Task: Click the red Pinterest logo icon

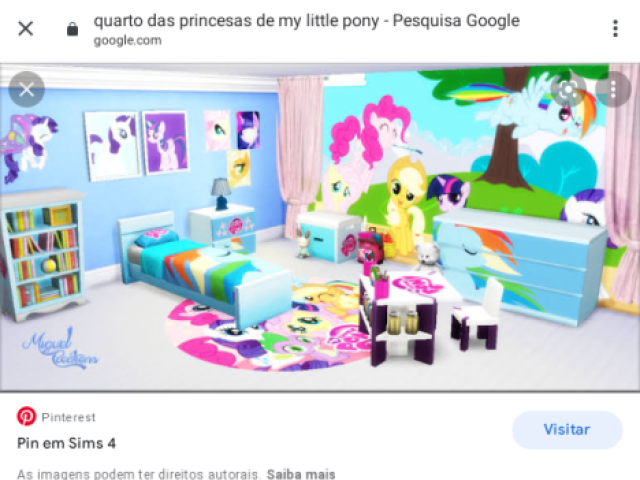Action: [27, 416]
